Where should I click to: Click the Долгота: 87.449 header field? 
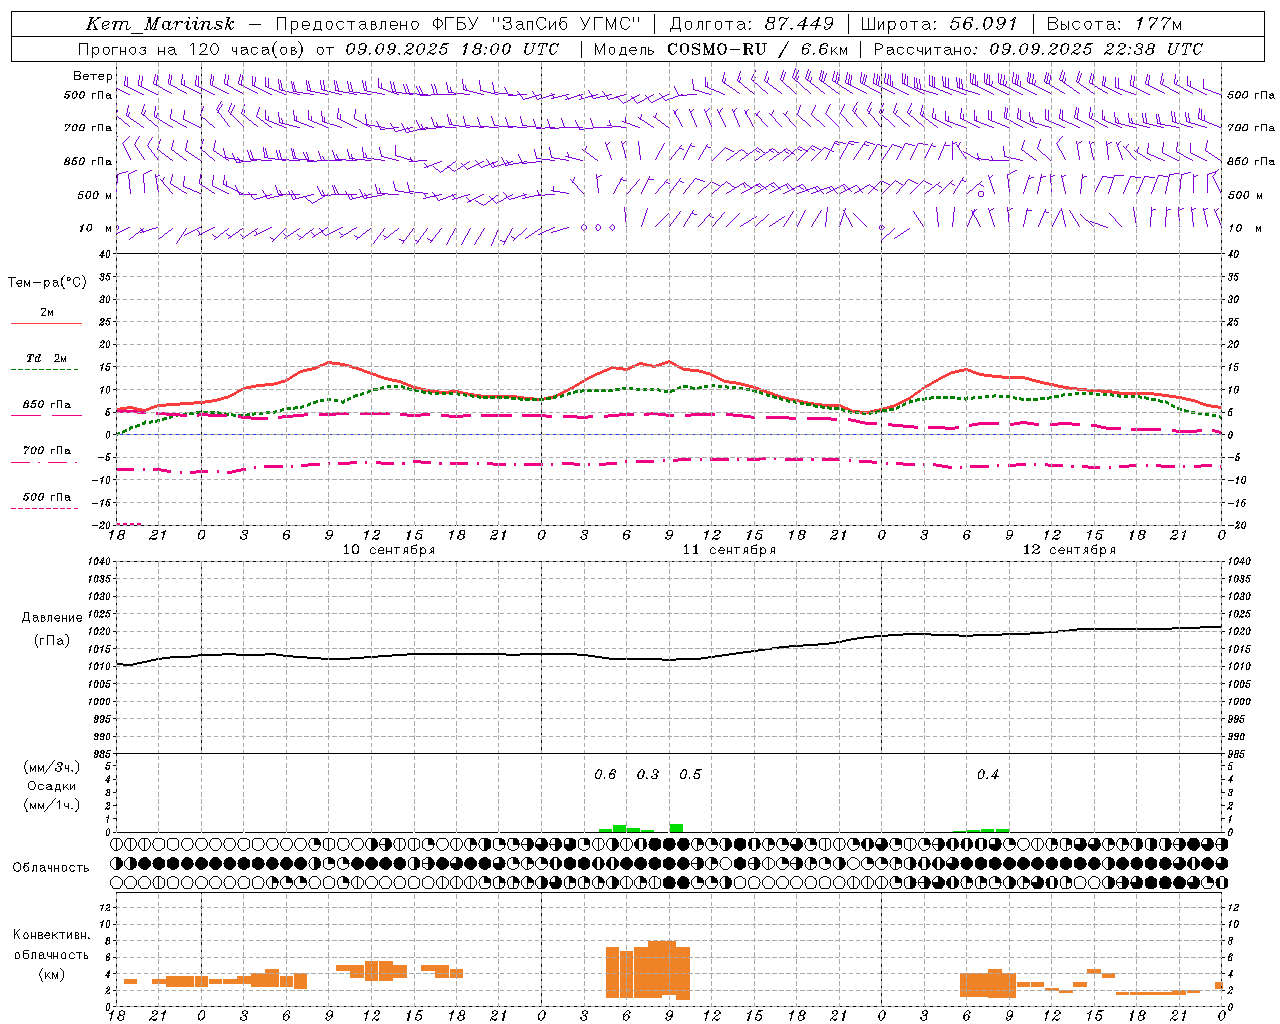click(751, 24)
